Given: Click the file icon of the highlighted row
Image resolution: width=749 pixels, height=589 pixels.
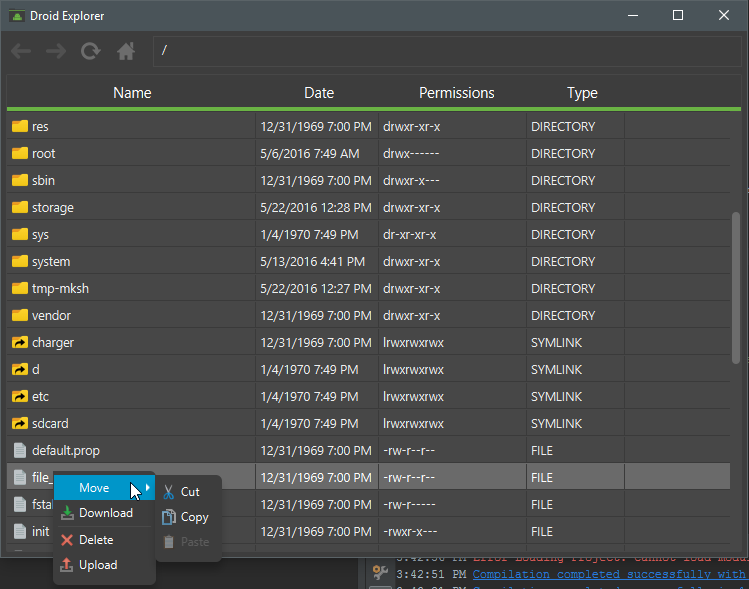Looking at the screenshot, I should 20,477.
